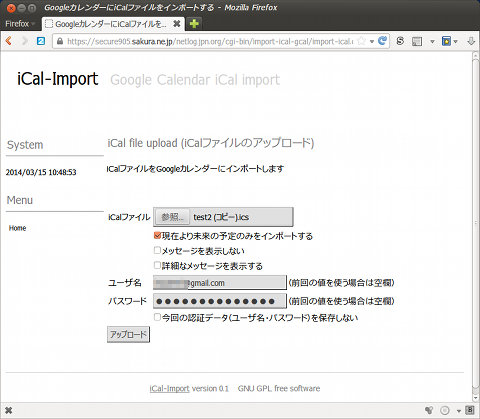
Task: Check 今回の認証データを保存しない checkbox
Action: [157, 317]
